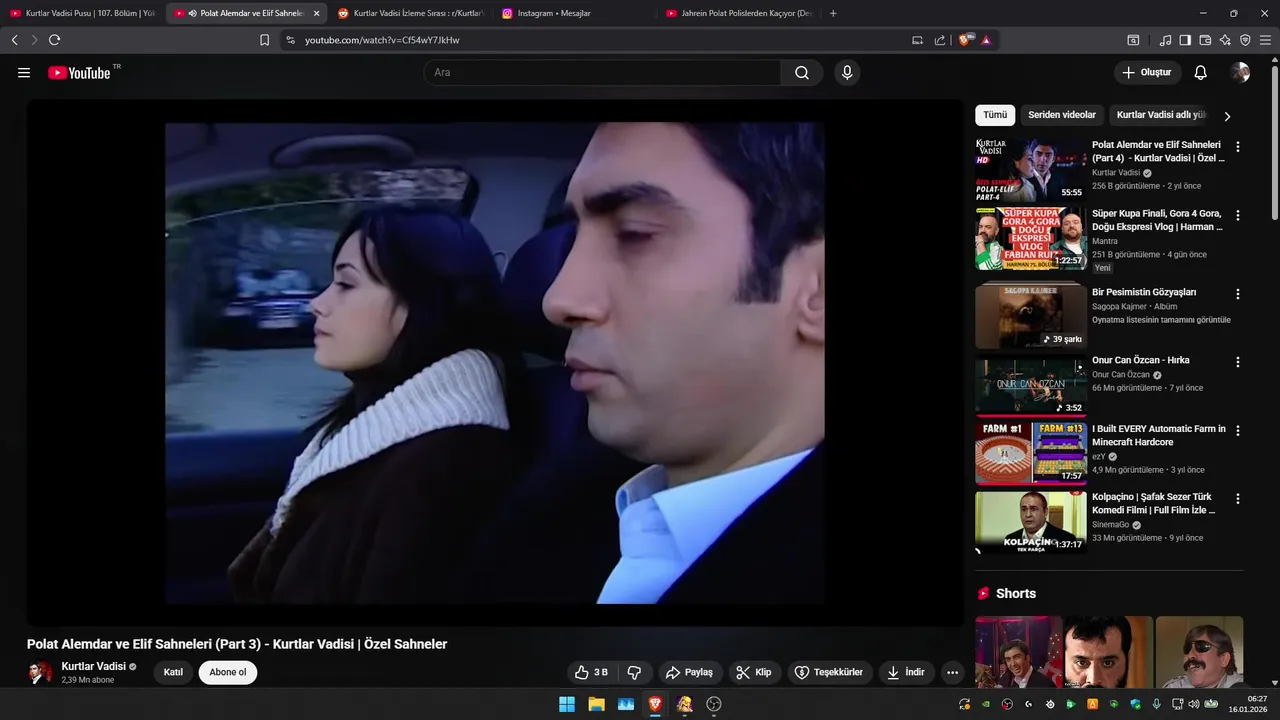Image resolution: width=1280 pixels, height=720 pixels.
Task: Open options for Süper Kupa Finali video
Action: 1238,216
